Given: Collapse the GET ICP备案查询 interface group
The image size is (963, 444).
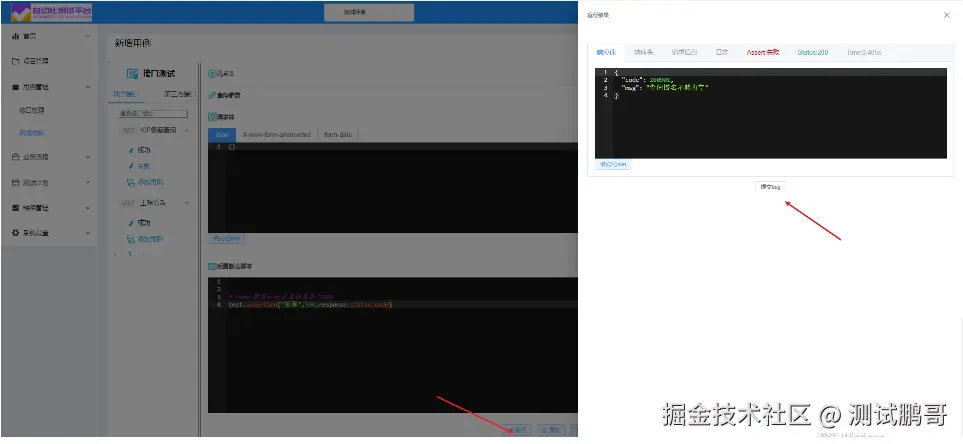Looking at the screenshot, I should [x=187, y=130].
